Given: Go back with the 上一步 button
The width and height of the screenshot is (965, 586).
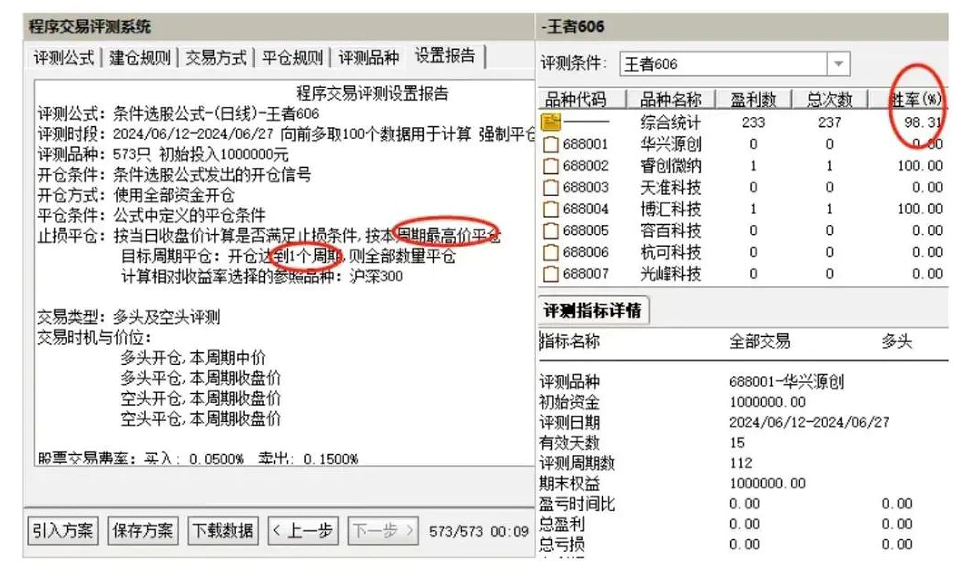Looking at the screenshot, I should [302, 530].
